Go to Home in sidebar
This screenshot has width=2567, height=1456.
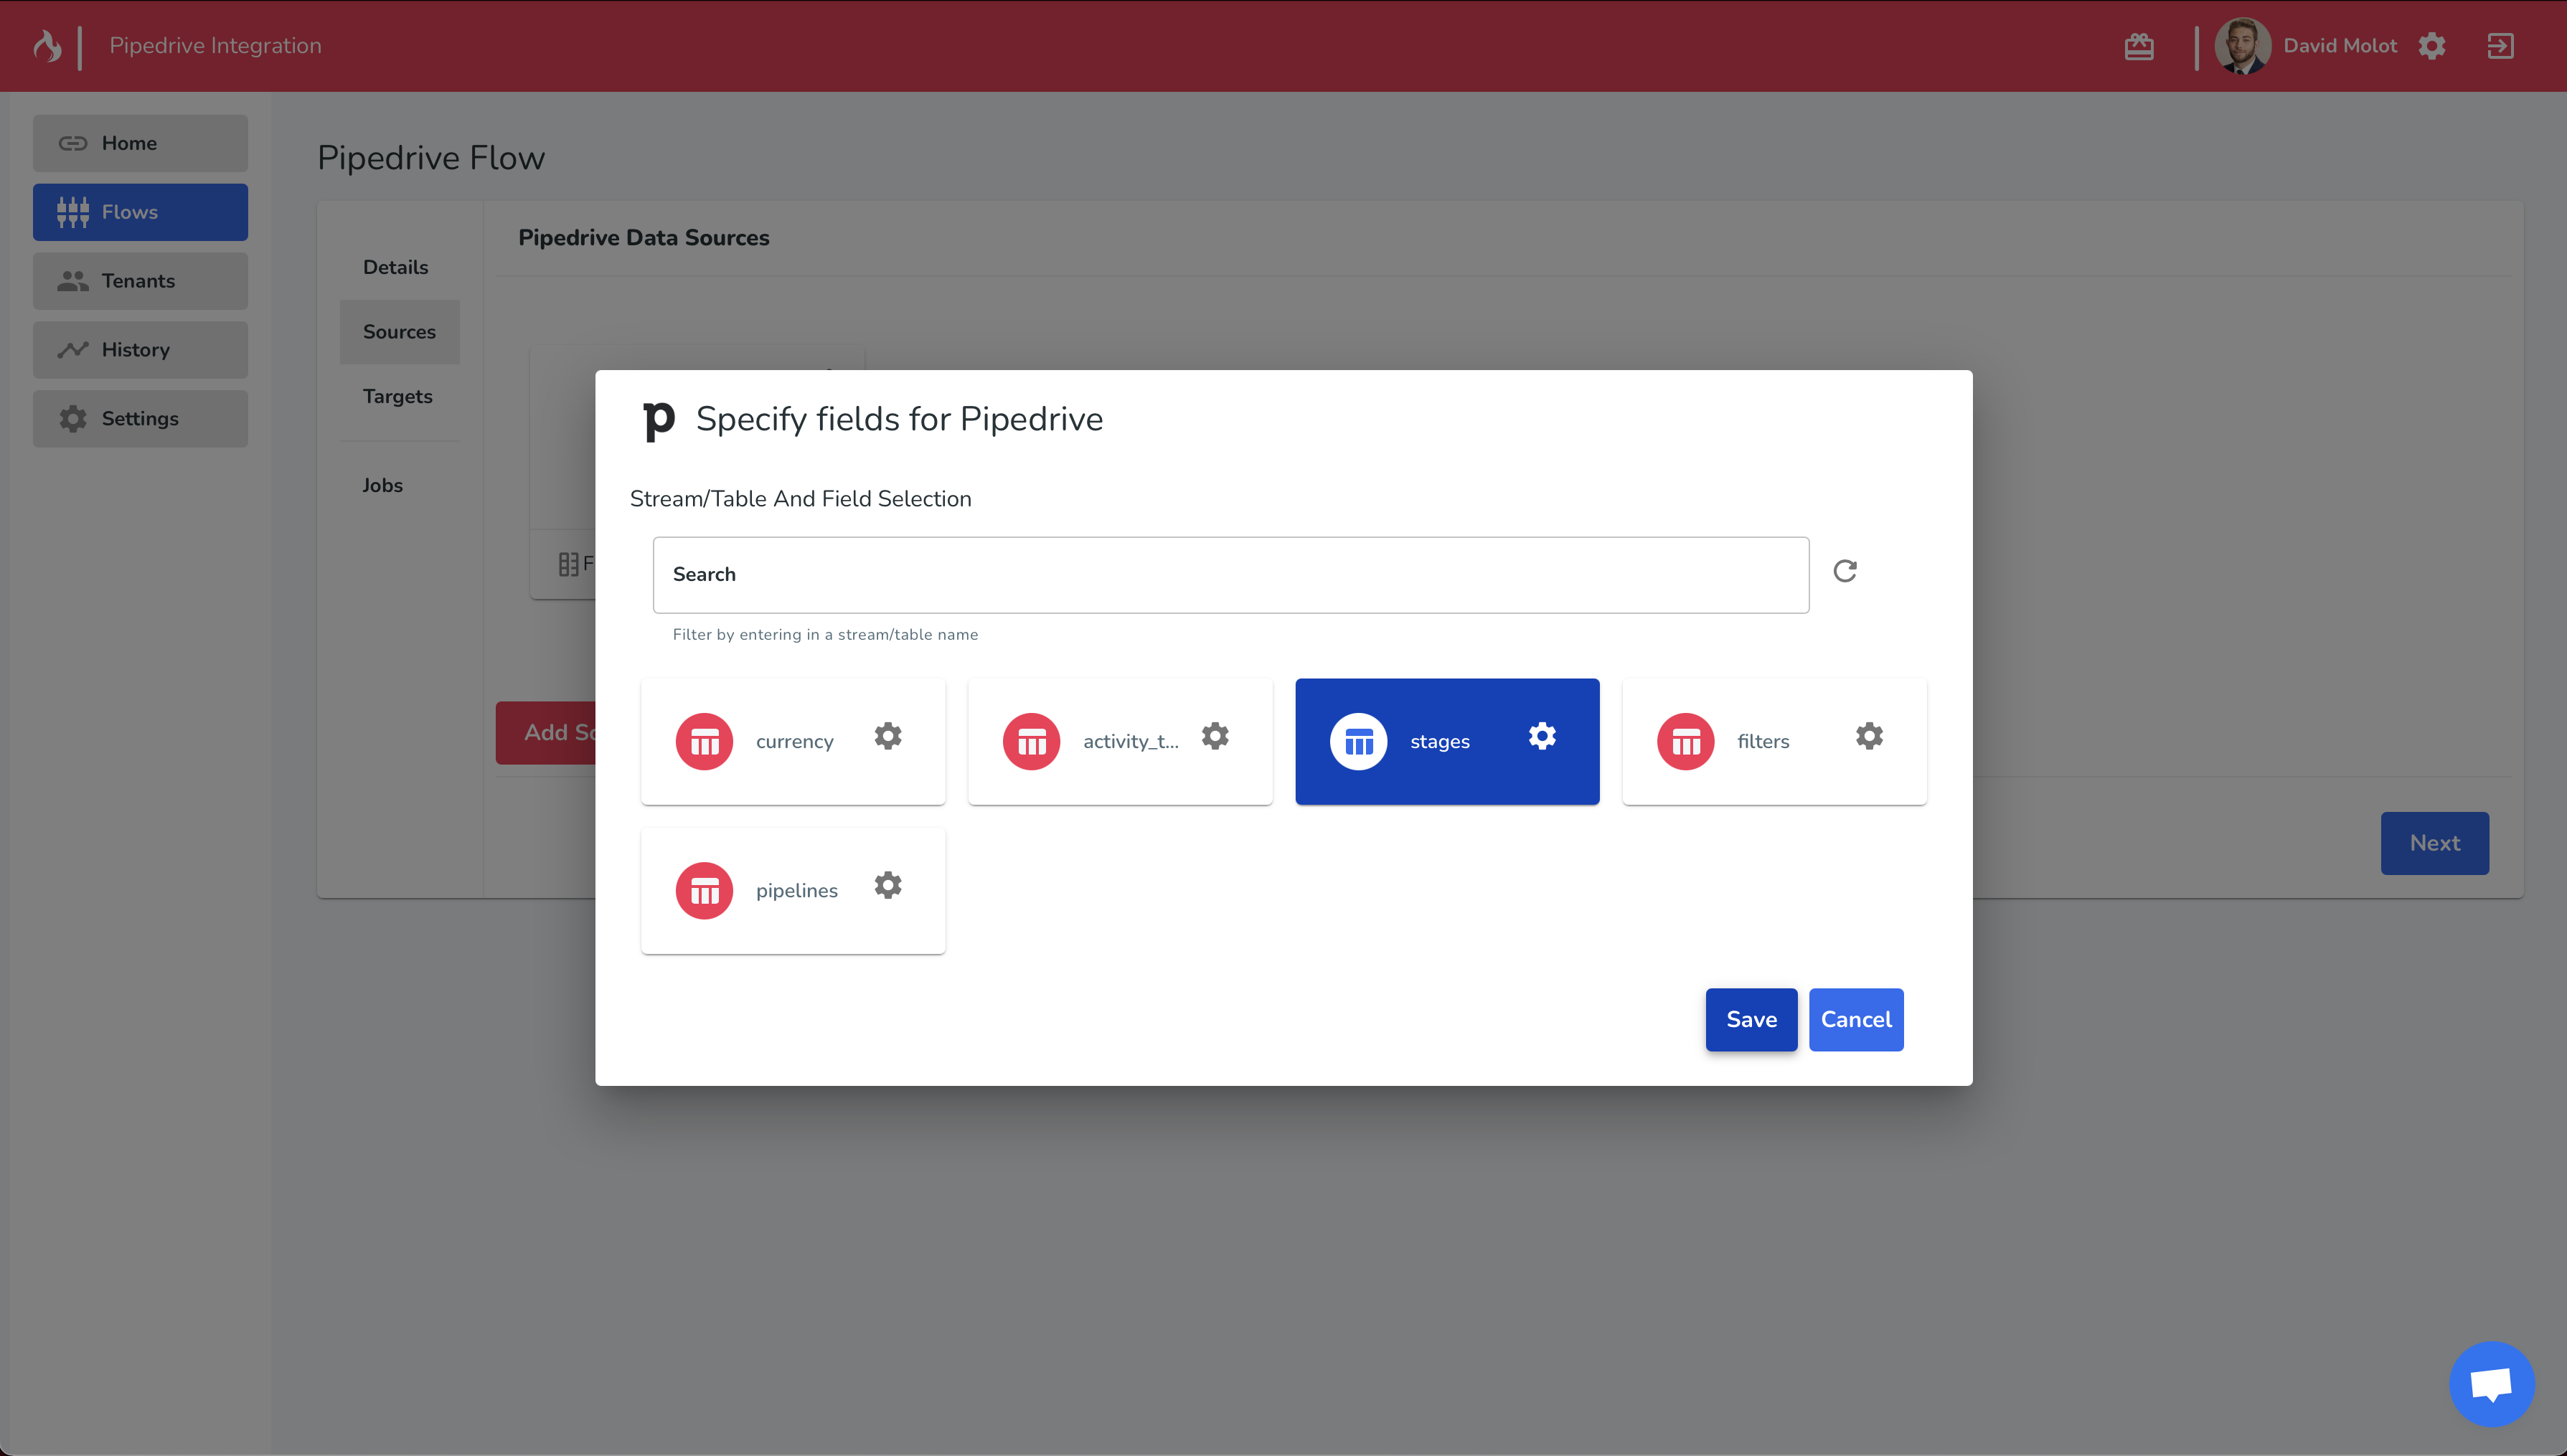pos(140,143)
